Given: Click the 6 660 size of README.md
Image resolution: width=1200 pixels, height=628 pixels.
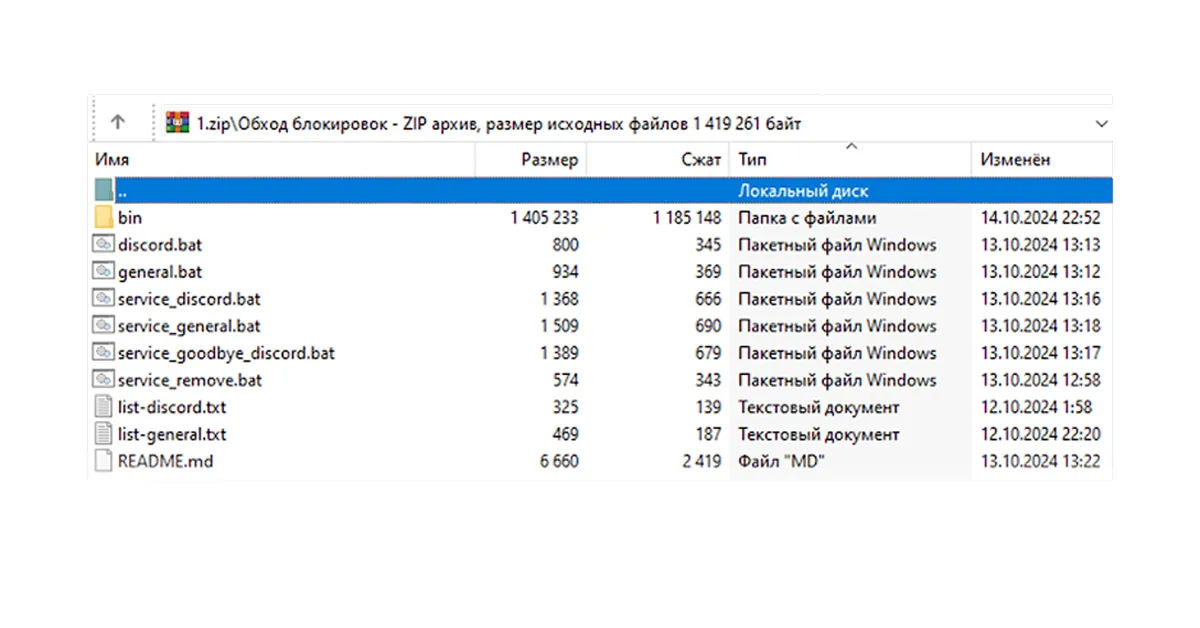Looking at the screenshot, I should click(559, 461).
